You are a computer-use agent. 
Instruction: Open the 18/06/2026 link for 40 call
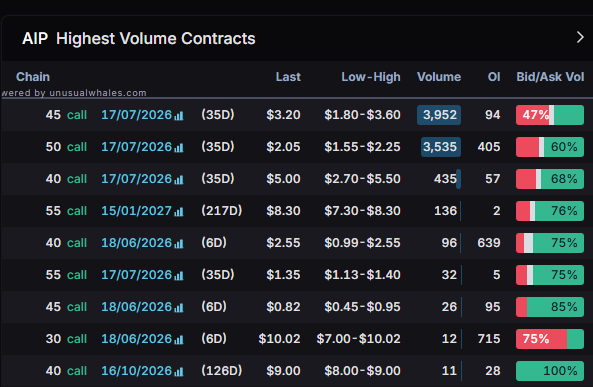pos(137,243)
